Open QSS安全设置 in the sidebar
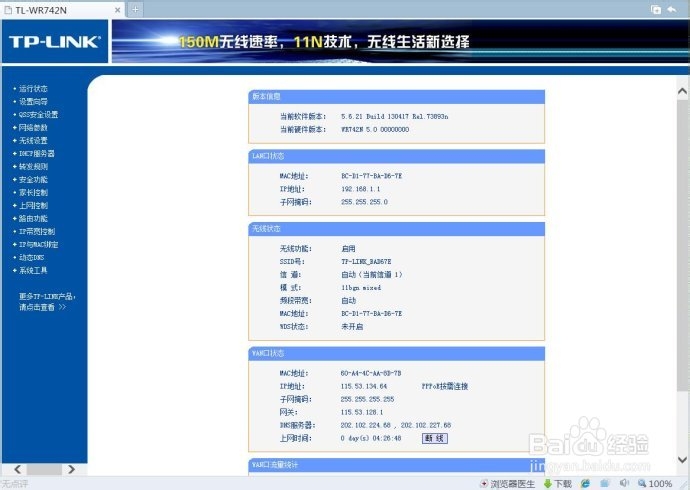The width and height of the screenshot is (690, 490). pos(38,115)
